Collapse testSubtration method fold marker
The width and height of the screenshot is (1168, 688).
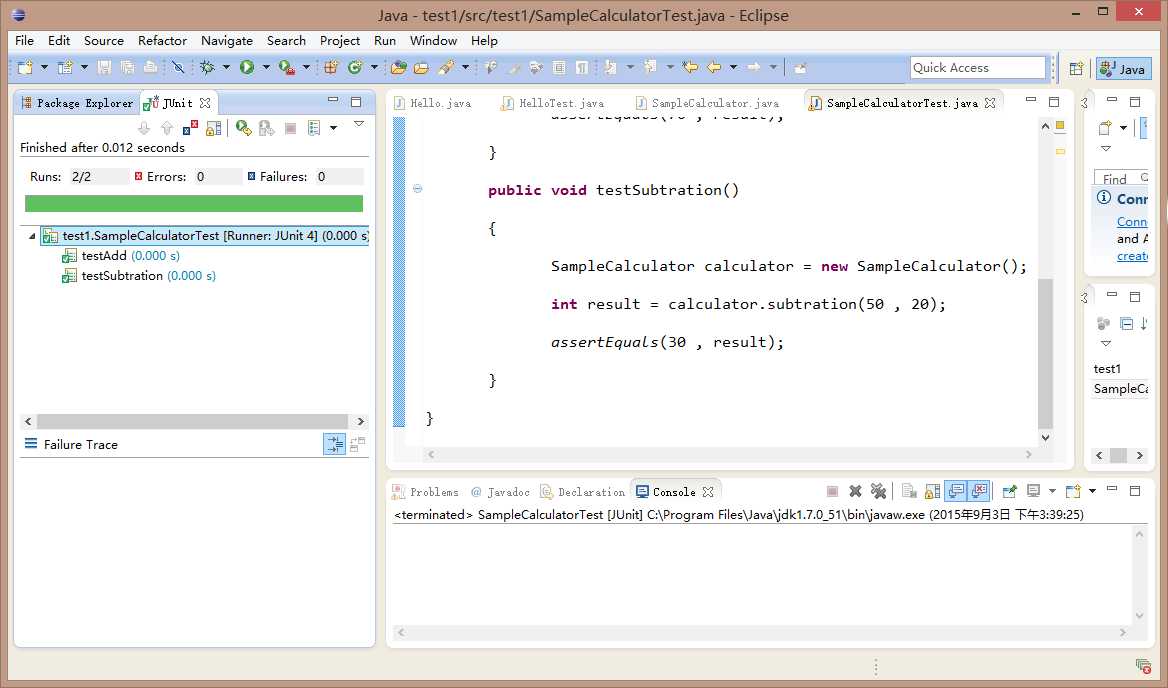click(418, 189)
